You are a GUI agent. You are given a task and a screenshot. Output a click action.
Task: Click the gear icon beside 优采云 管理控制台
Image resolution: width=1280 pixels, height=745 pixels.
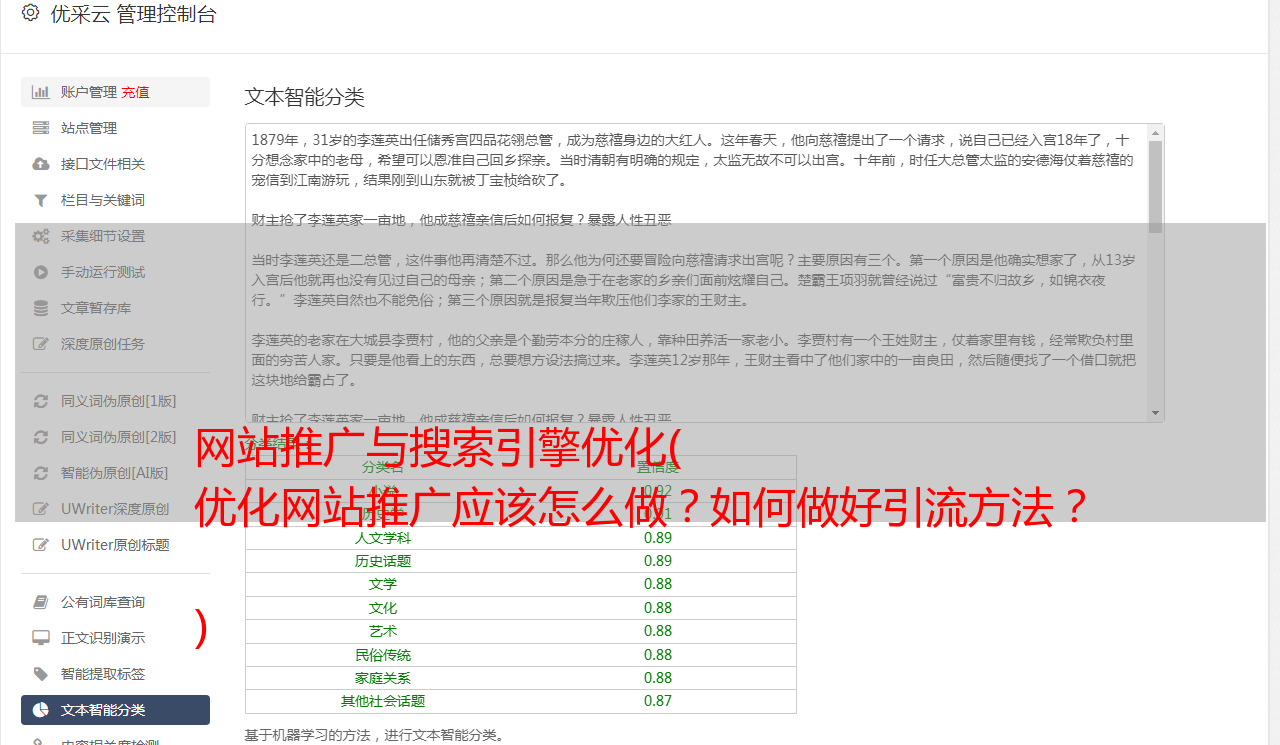click(x=30, y=13)
